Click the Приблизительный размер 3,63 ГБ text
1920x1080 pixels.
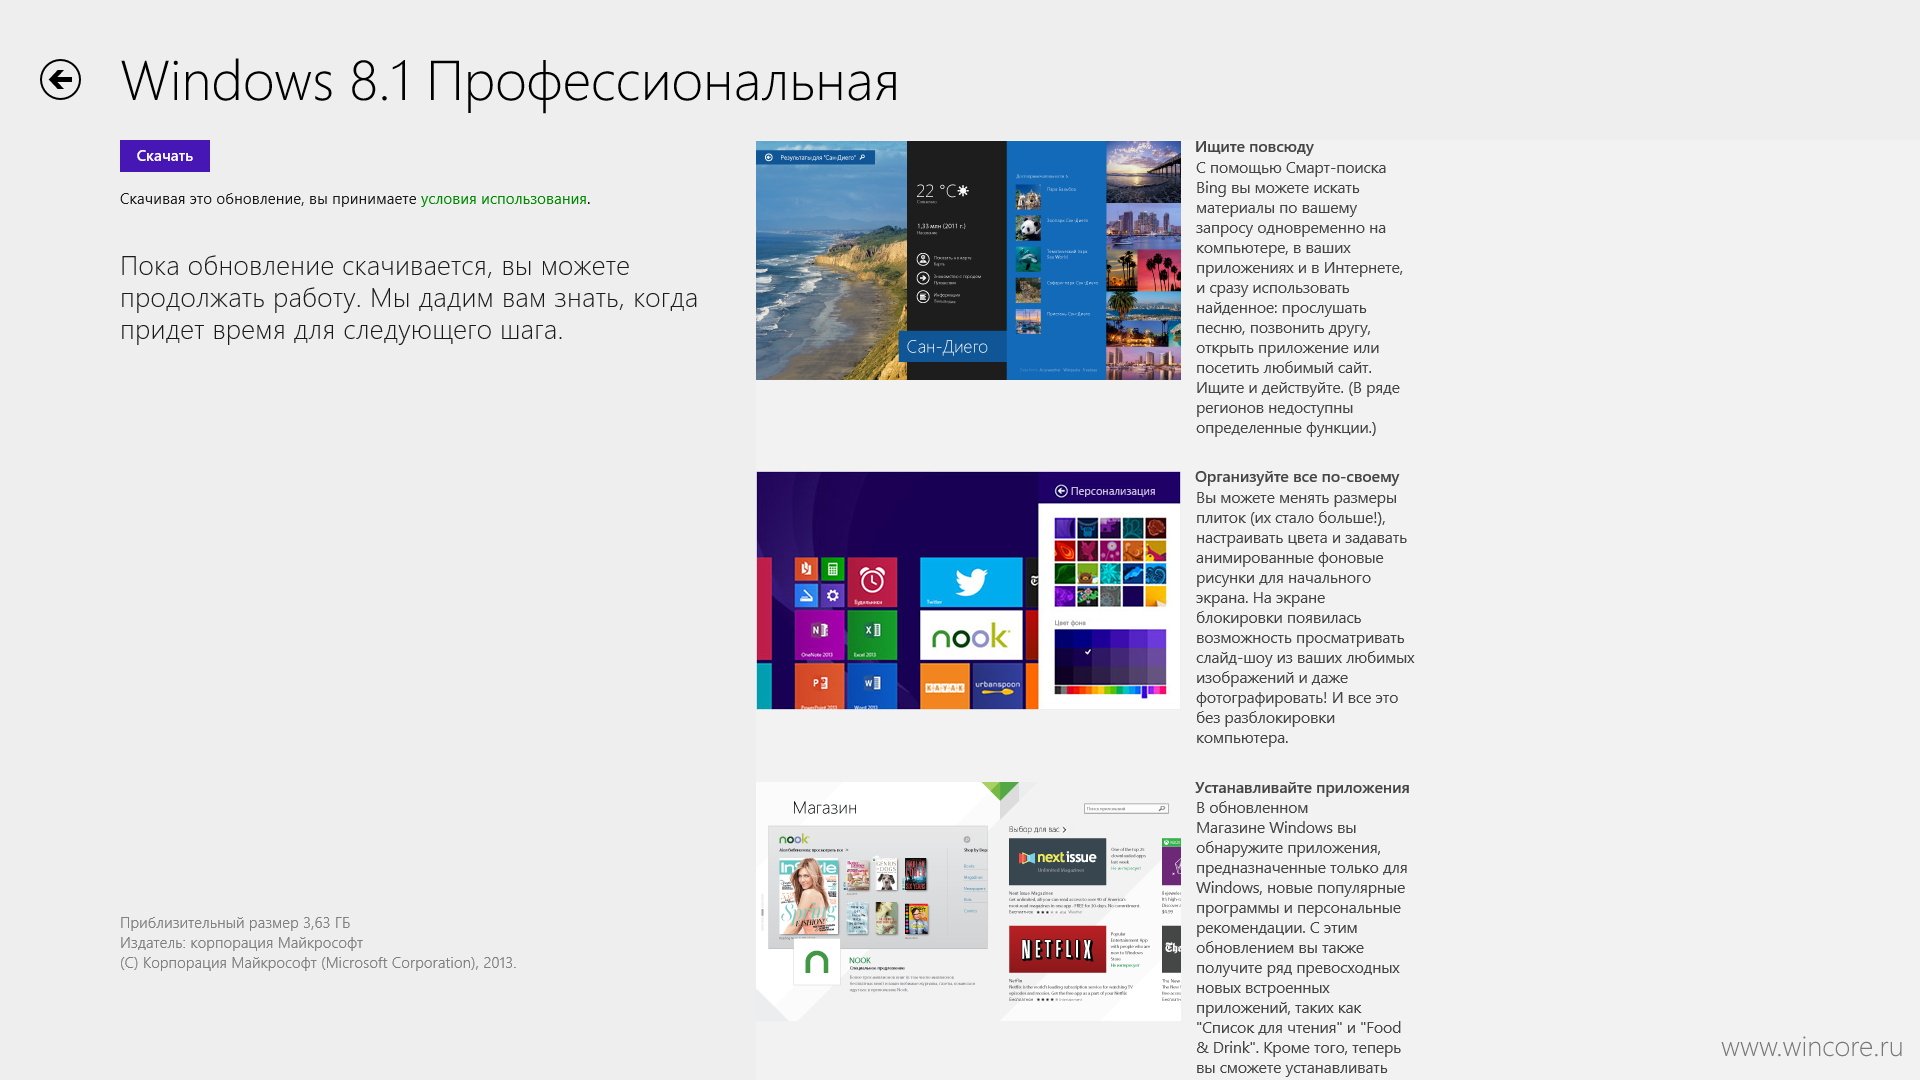(x=235, y=923)
